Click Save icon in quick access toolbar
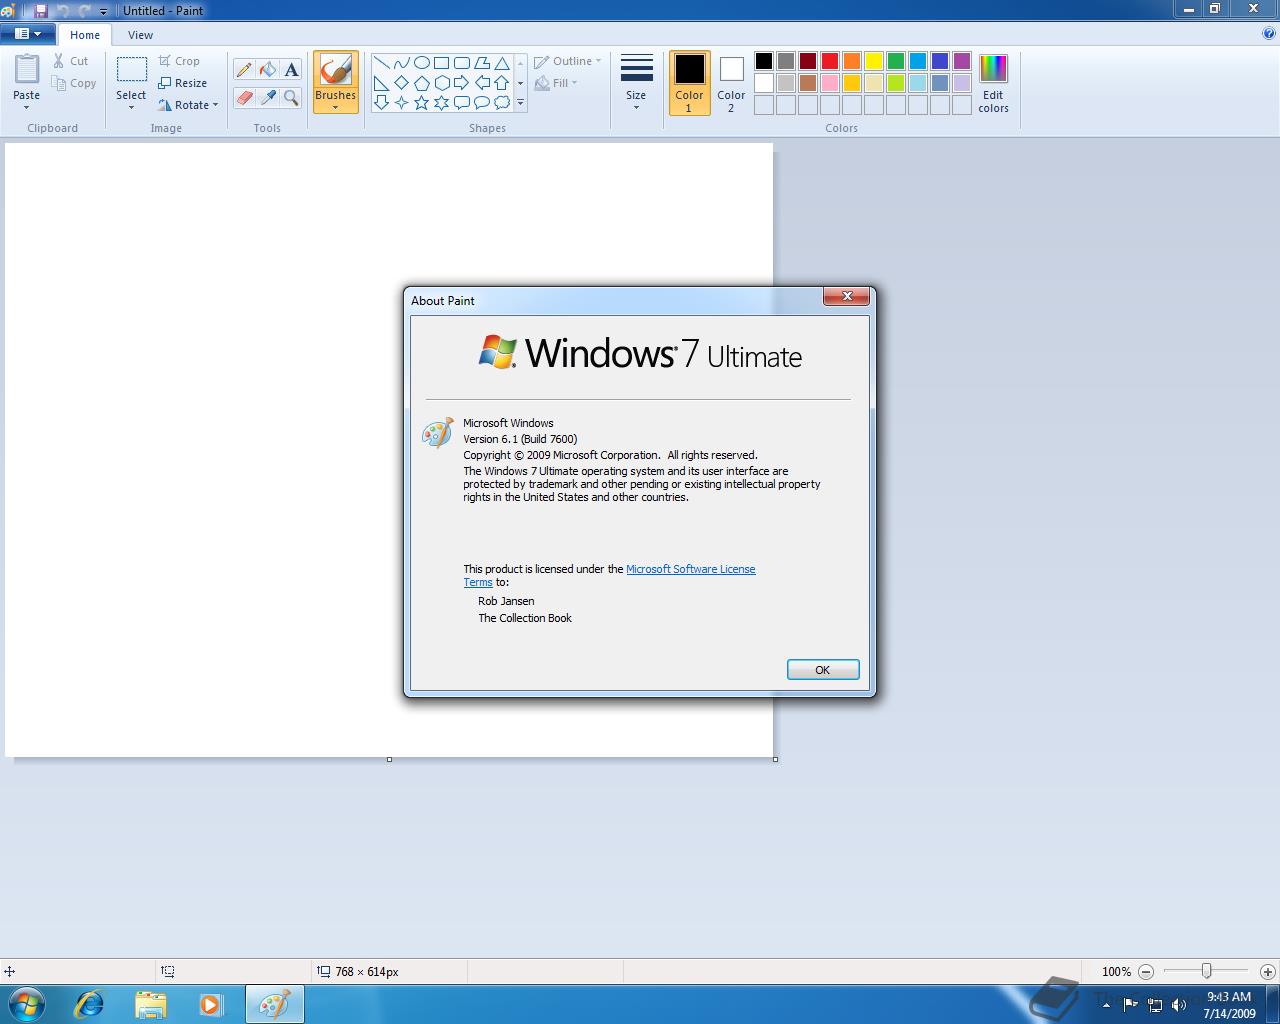The height and width of the screenshot is (1024, 1280). [x=41, y=10]
